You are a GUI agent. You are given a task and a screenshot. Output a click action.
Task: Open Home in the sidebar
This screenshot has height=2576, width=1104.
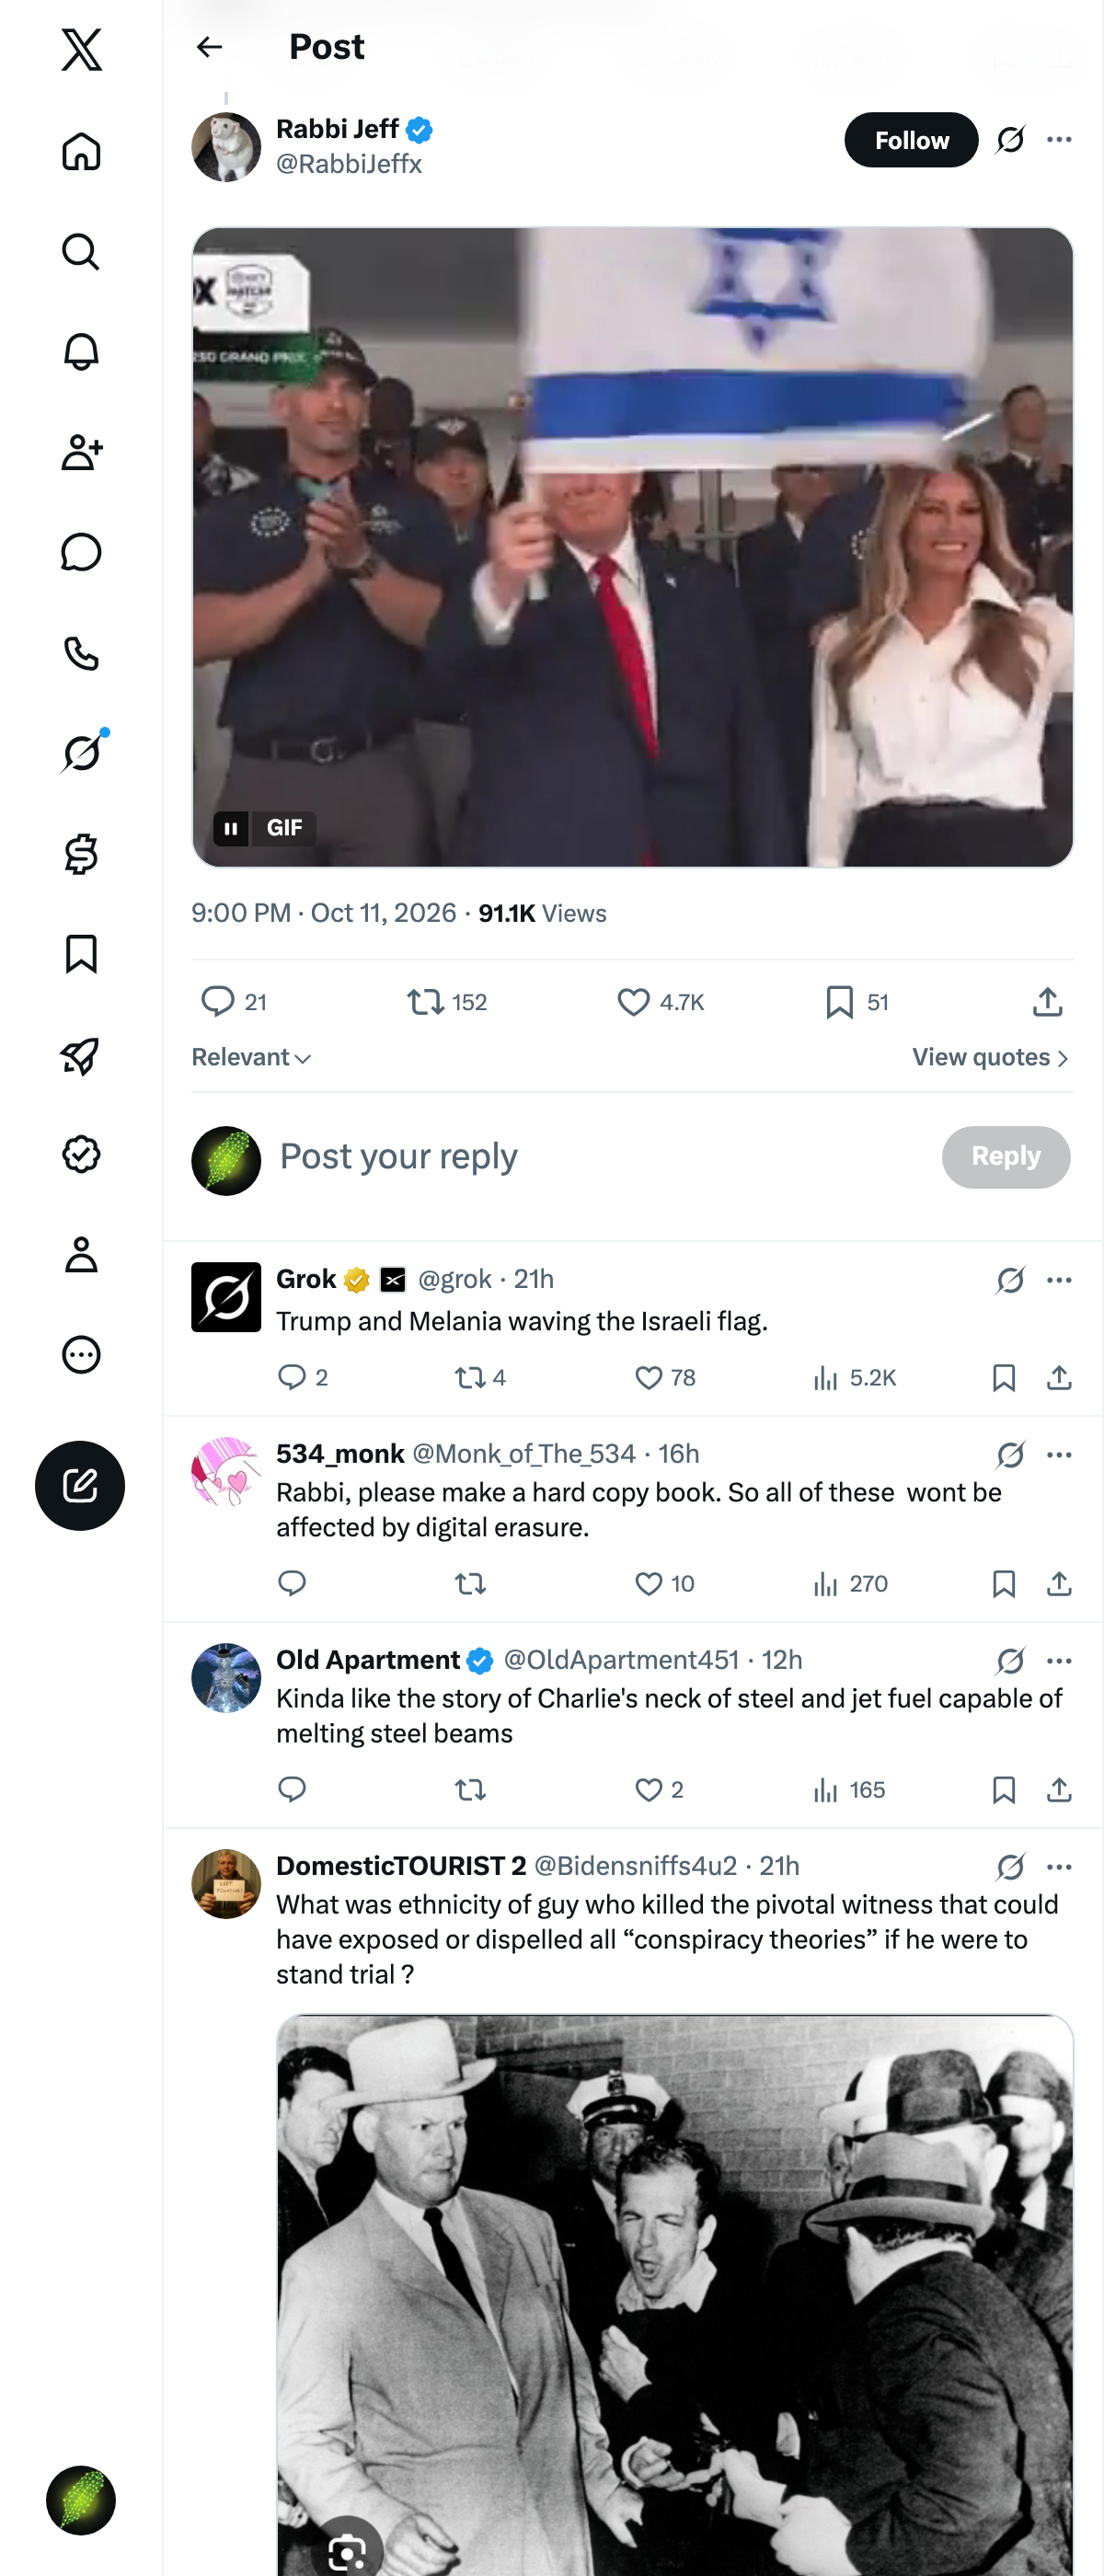[81, 152]
